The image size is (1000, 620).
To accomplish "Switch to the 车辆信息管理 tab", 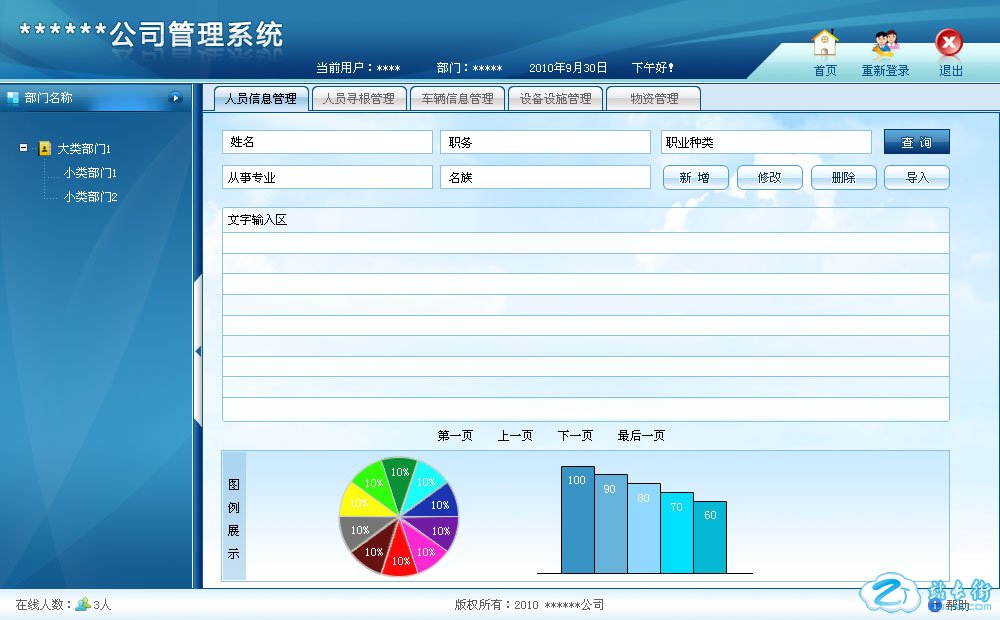I will click(457, 99).
